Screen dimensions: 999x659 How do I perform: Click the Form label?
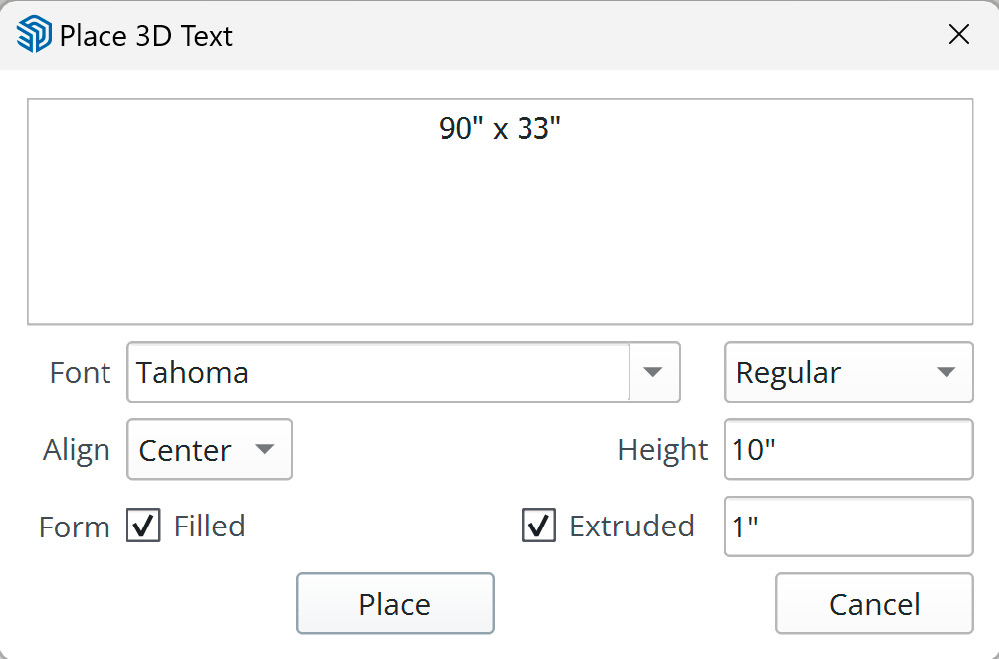[74, 528]
